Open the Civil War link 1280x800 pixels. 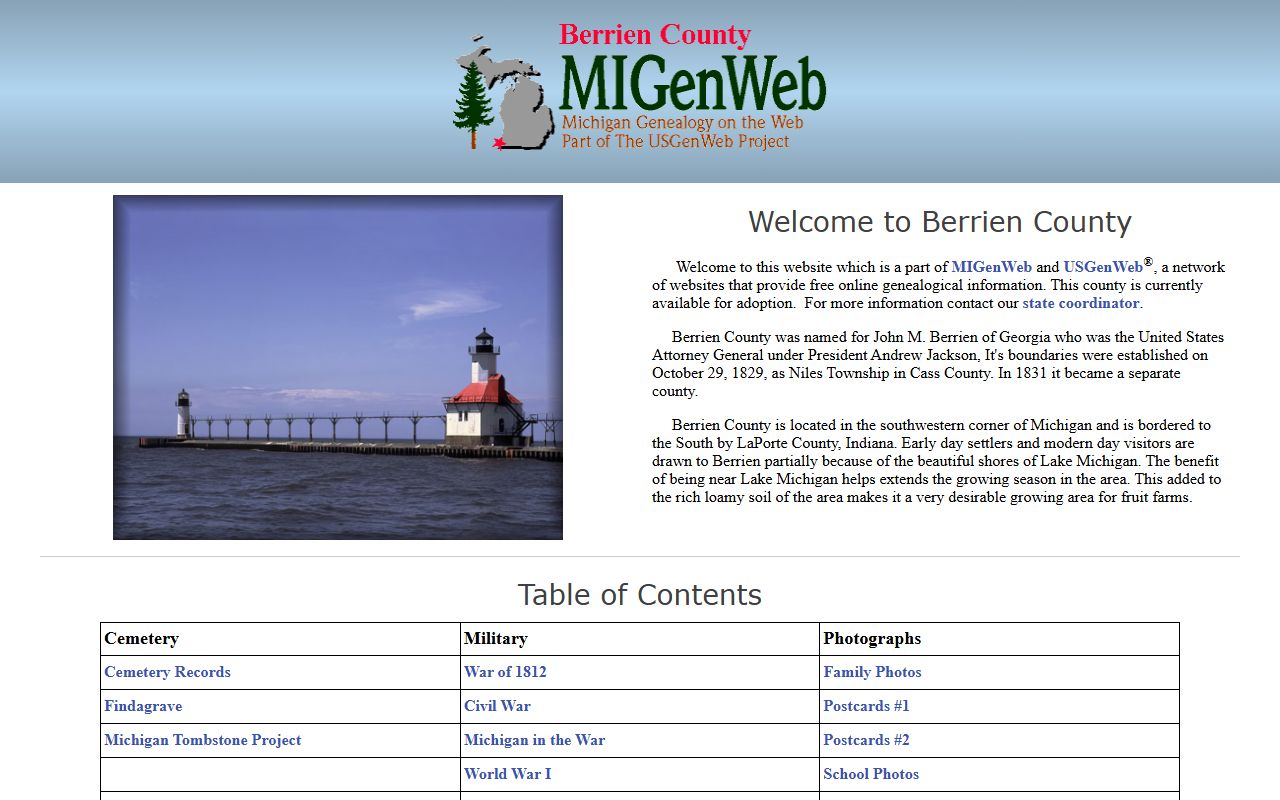pos(497,706)
